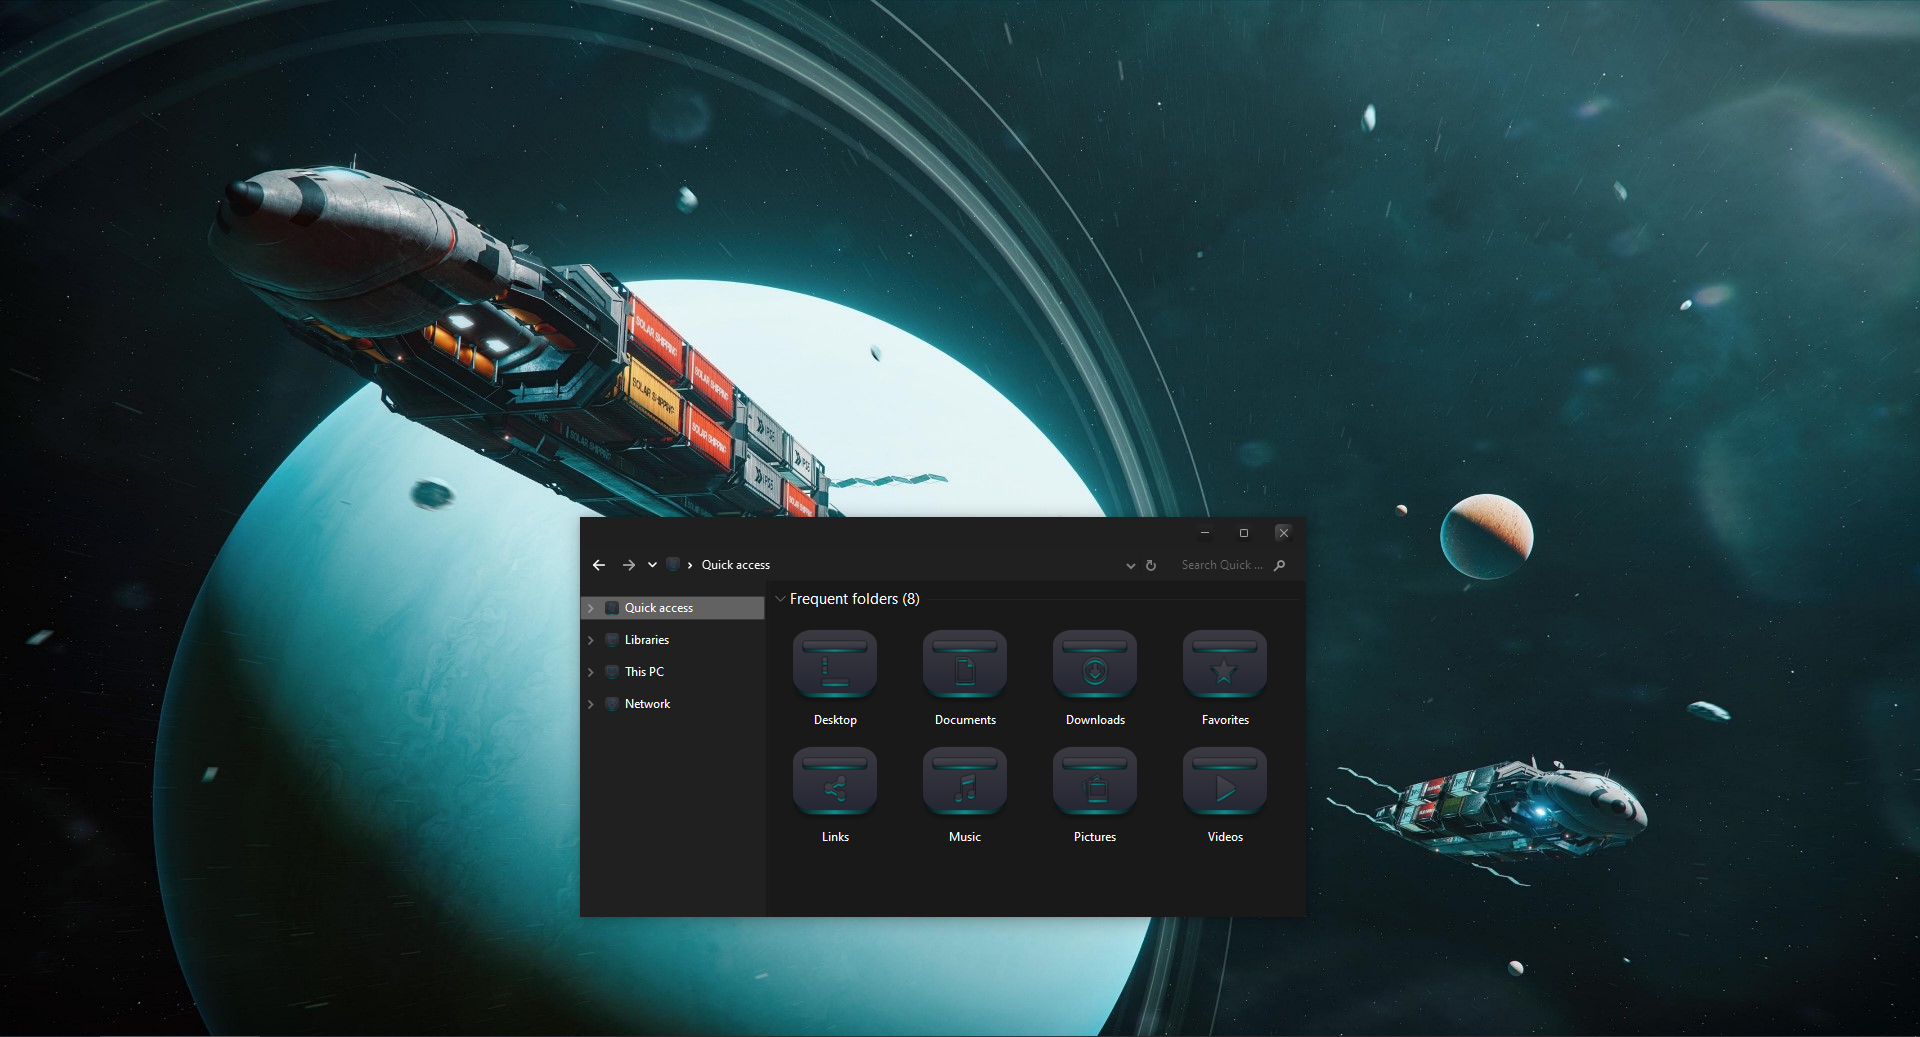Click the Downloads folder label

pos(1095,720)
